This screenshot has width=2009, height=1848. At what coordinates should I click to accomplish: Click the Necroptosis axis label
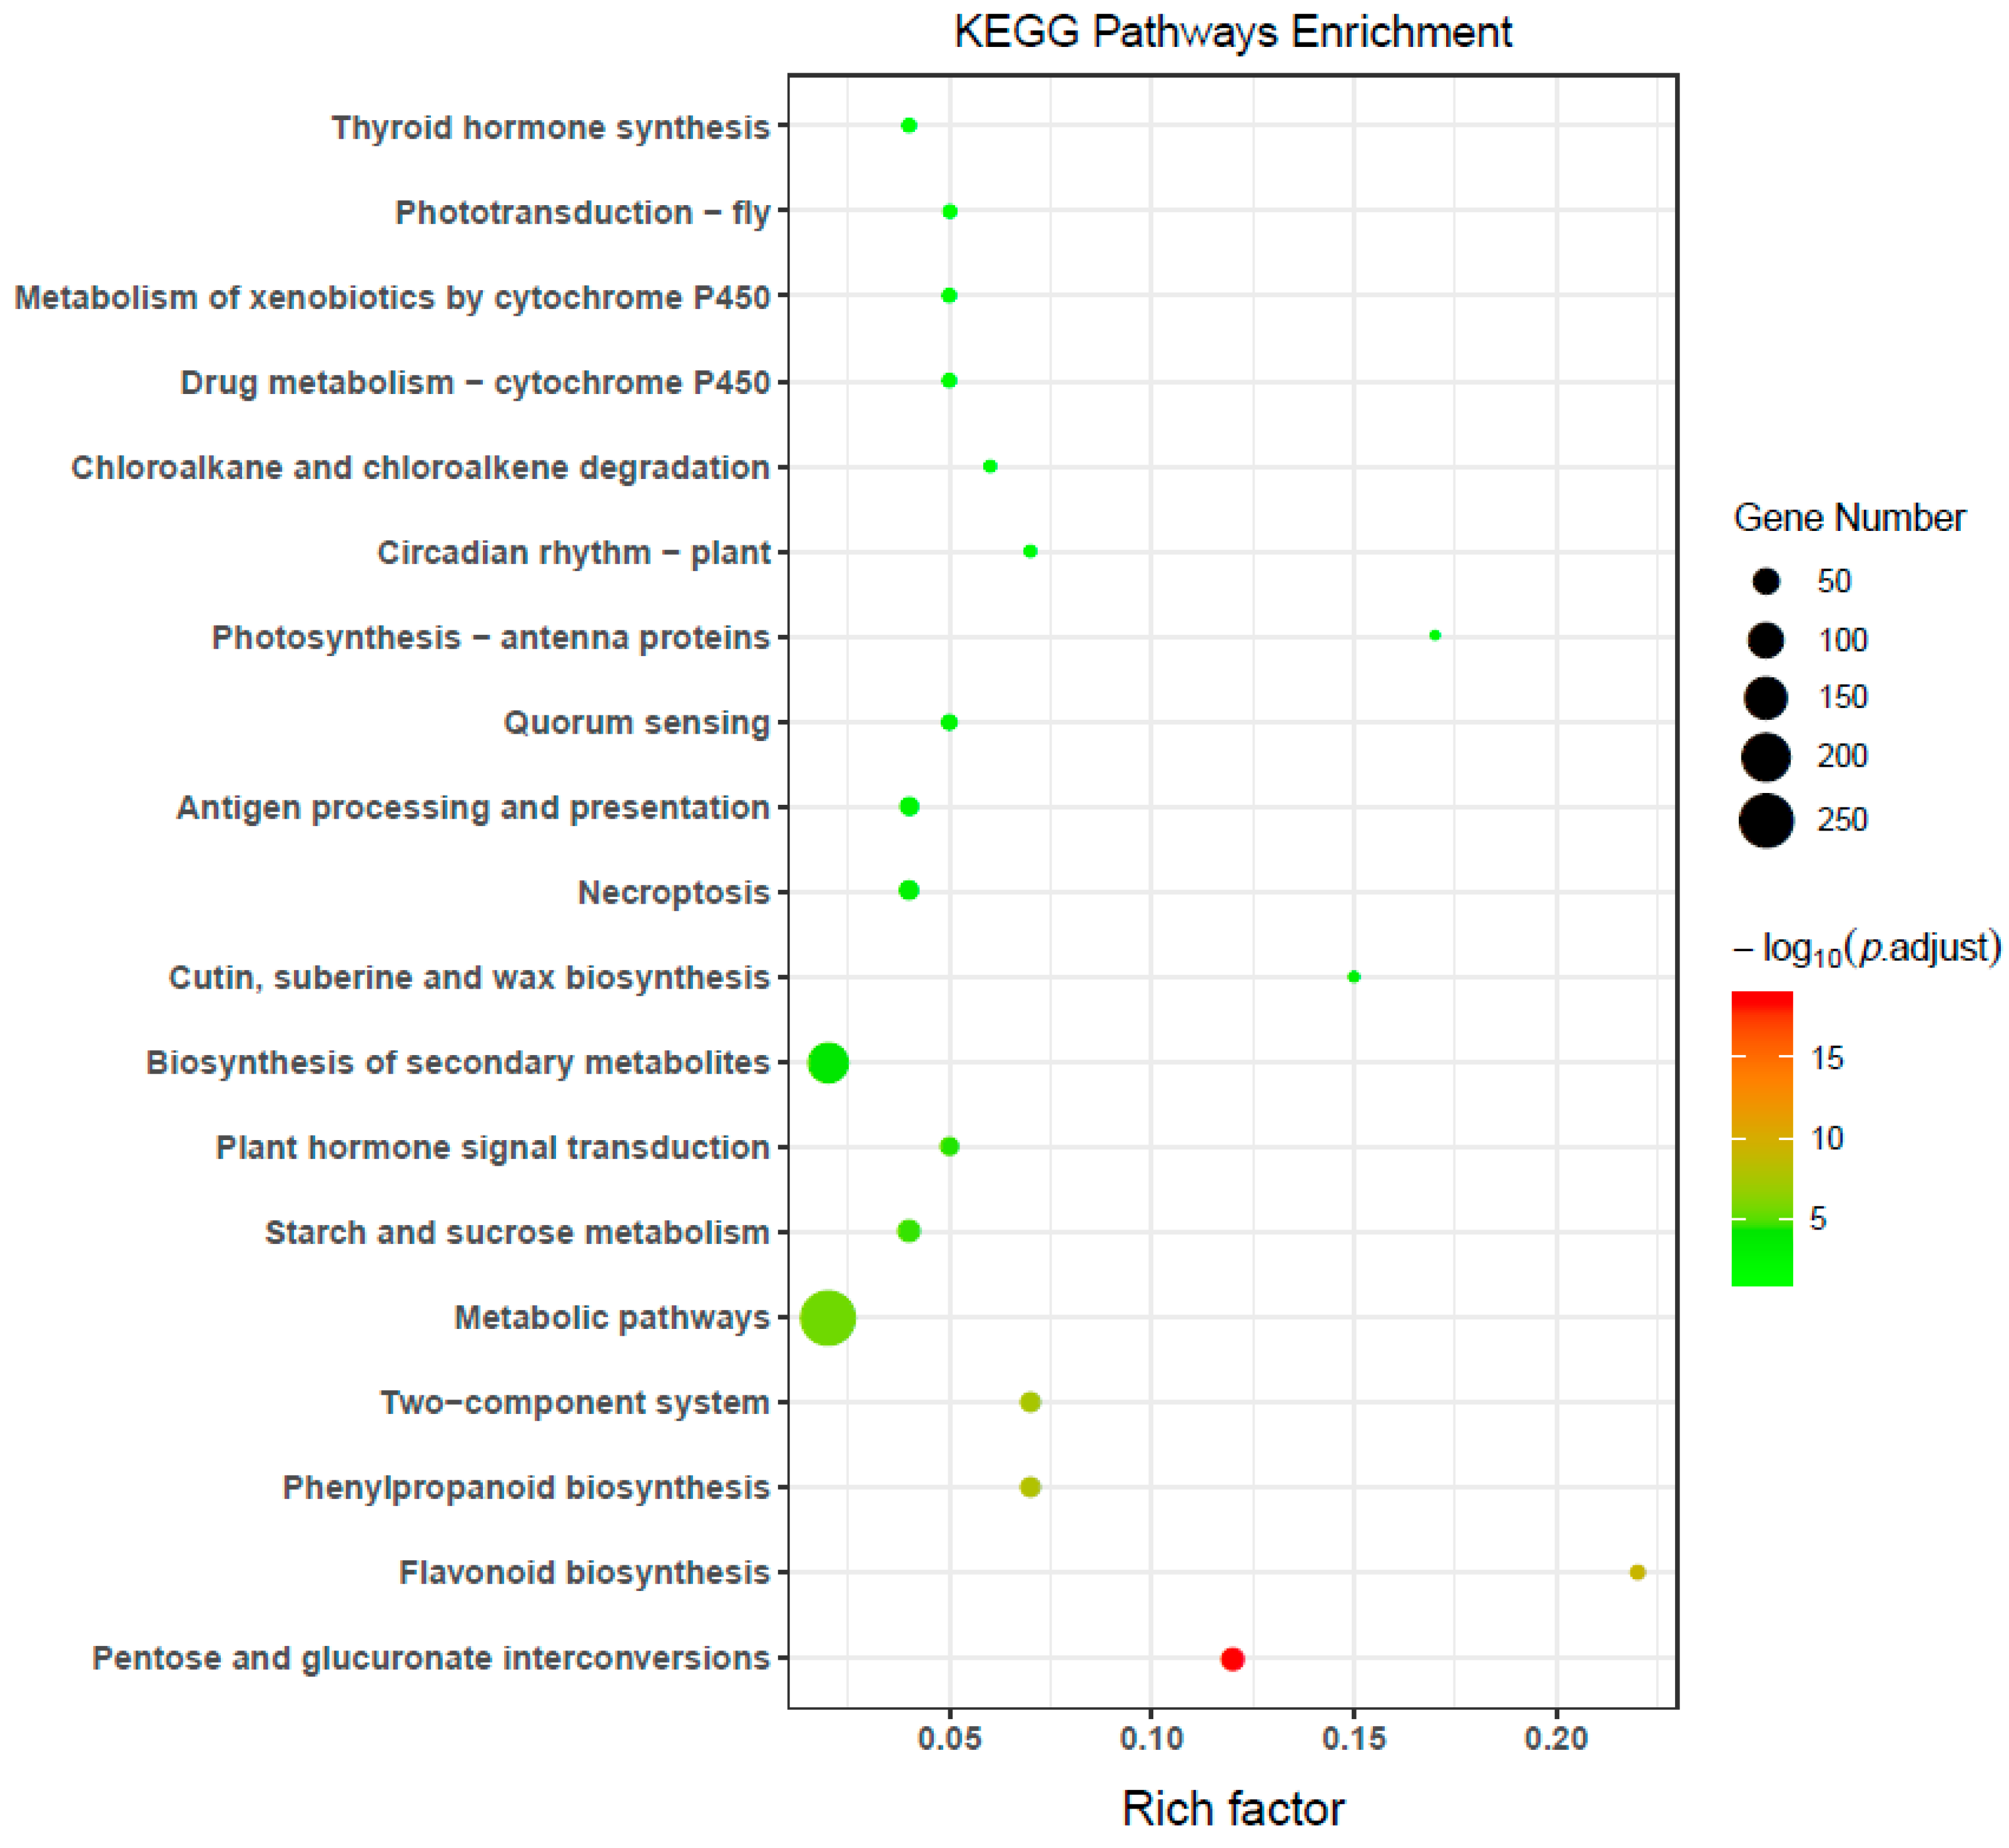(x=673, y=892)
